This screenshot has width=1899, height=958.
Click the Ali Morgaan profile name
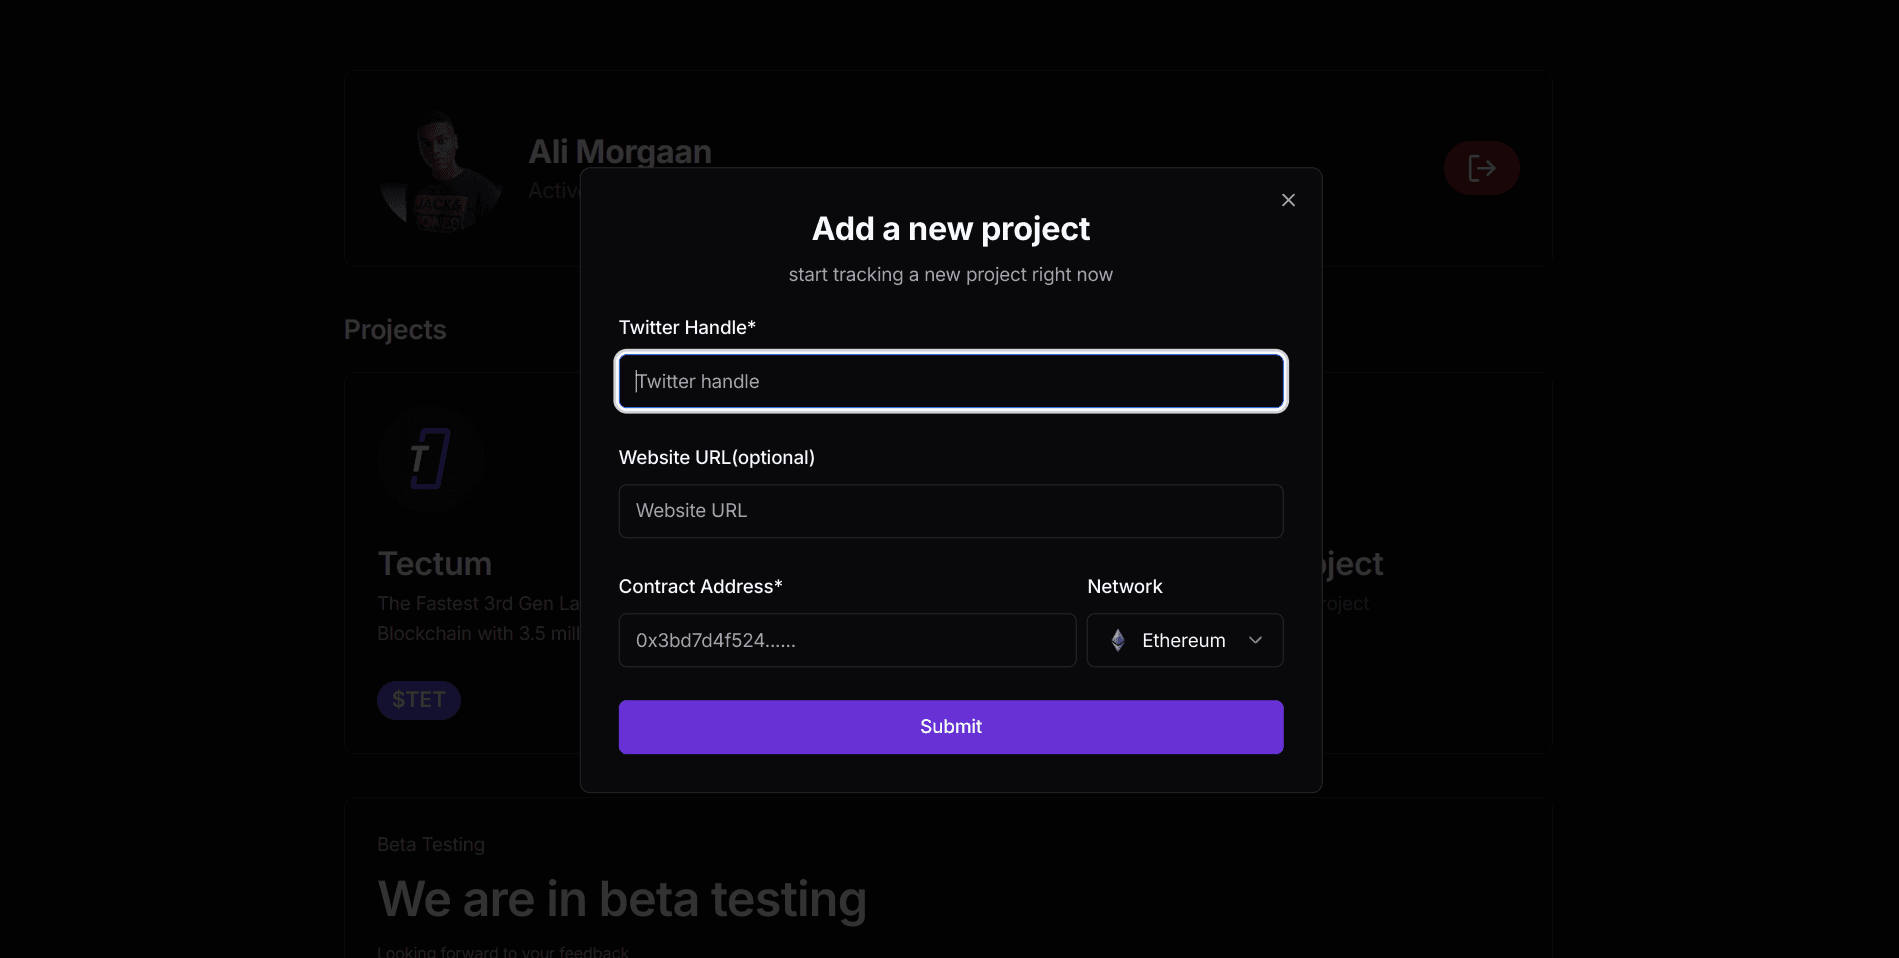coord(620,152)
